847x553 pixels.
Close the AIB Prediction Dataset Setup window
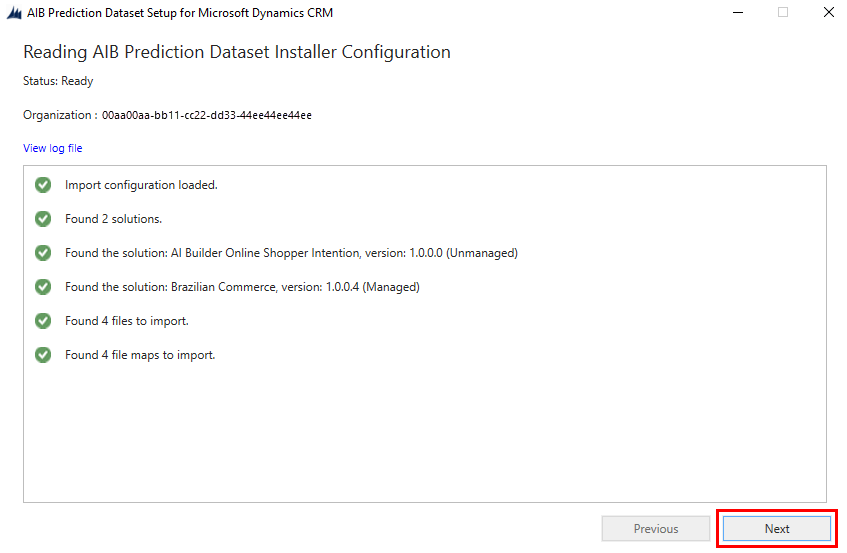[x=828, y=13]
